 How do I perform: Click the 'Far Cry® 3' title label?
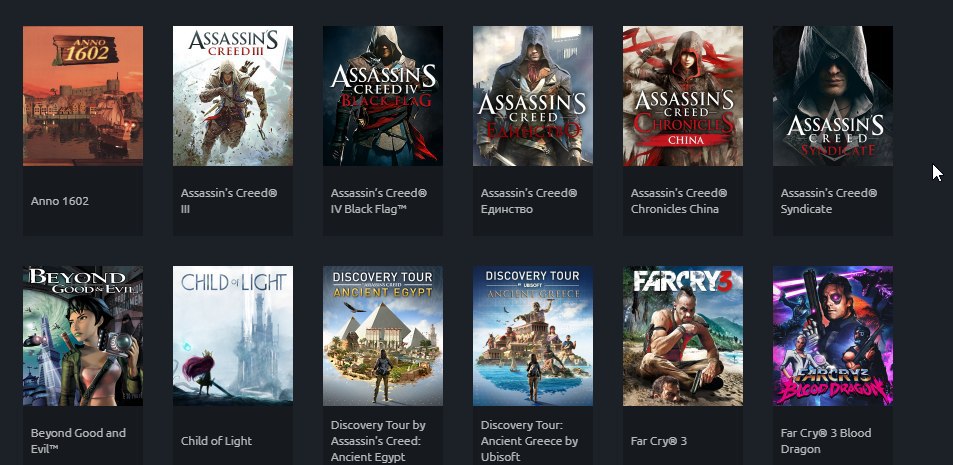click(x=659, y=441)
